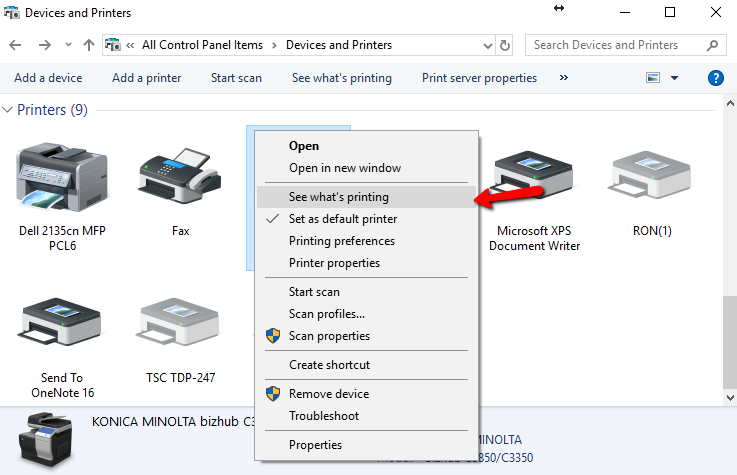Click the Forward navigation arrow
Image resolution: width=737 pixels, height=475 pixels.
pyautogui.click(x=45, y=45)
